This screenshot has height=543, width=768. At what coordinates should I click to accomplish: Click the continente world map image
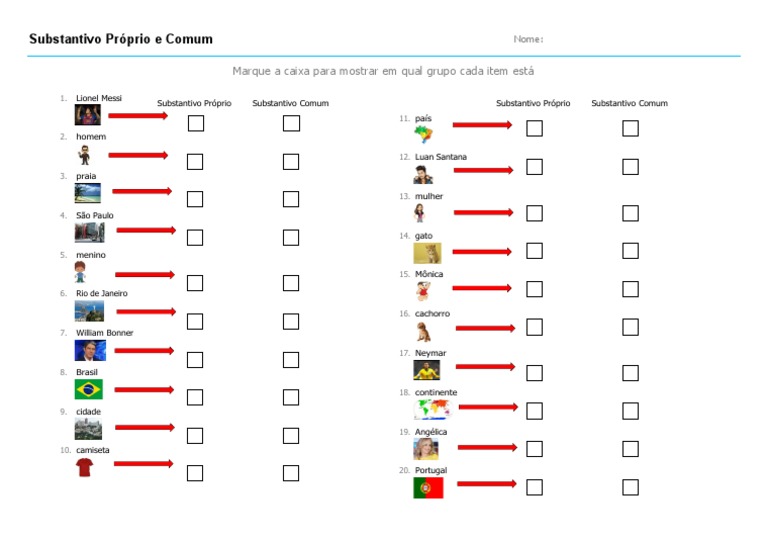point(432,410)
